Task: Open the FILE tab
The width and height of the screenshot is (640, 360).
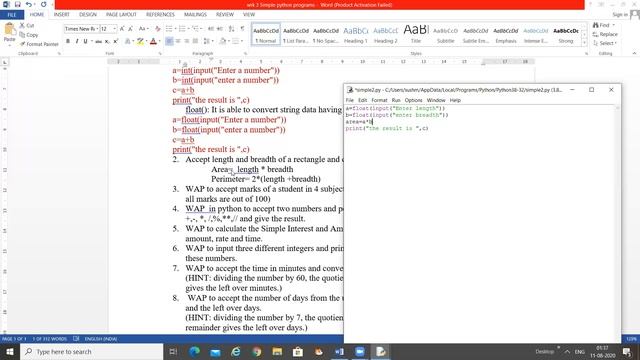Action: pos(12,15)
